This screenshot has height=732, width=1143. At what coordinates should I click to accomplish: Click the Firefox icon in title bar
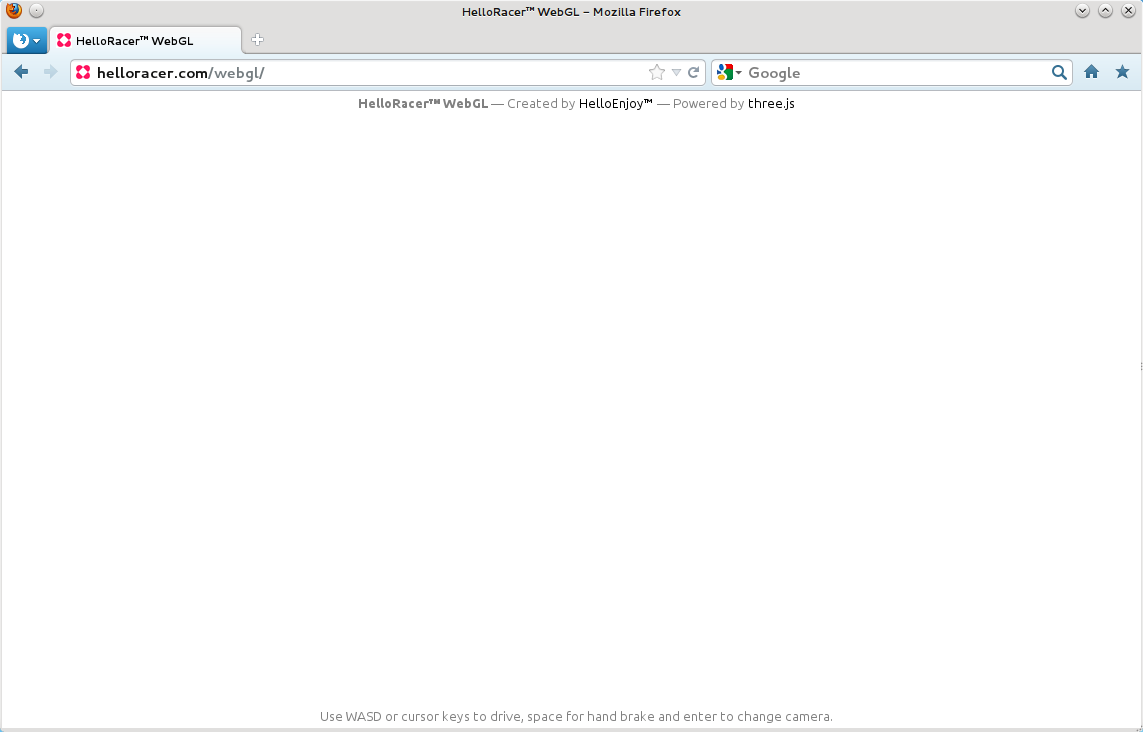(x=14, y=11)
